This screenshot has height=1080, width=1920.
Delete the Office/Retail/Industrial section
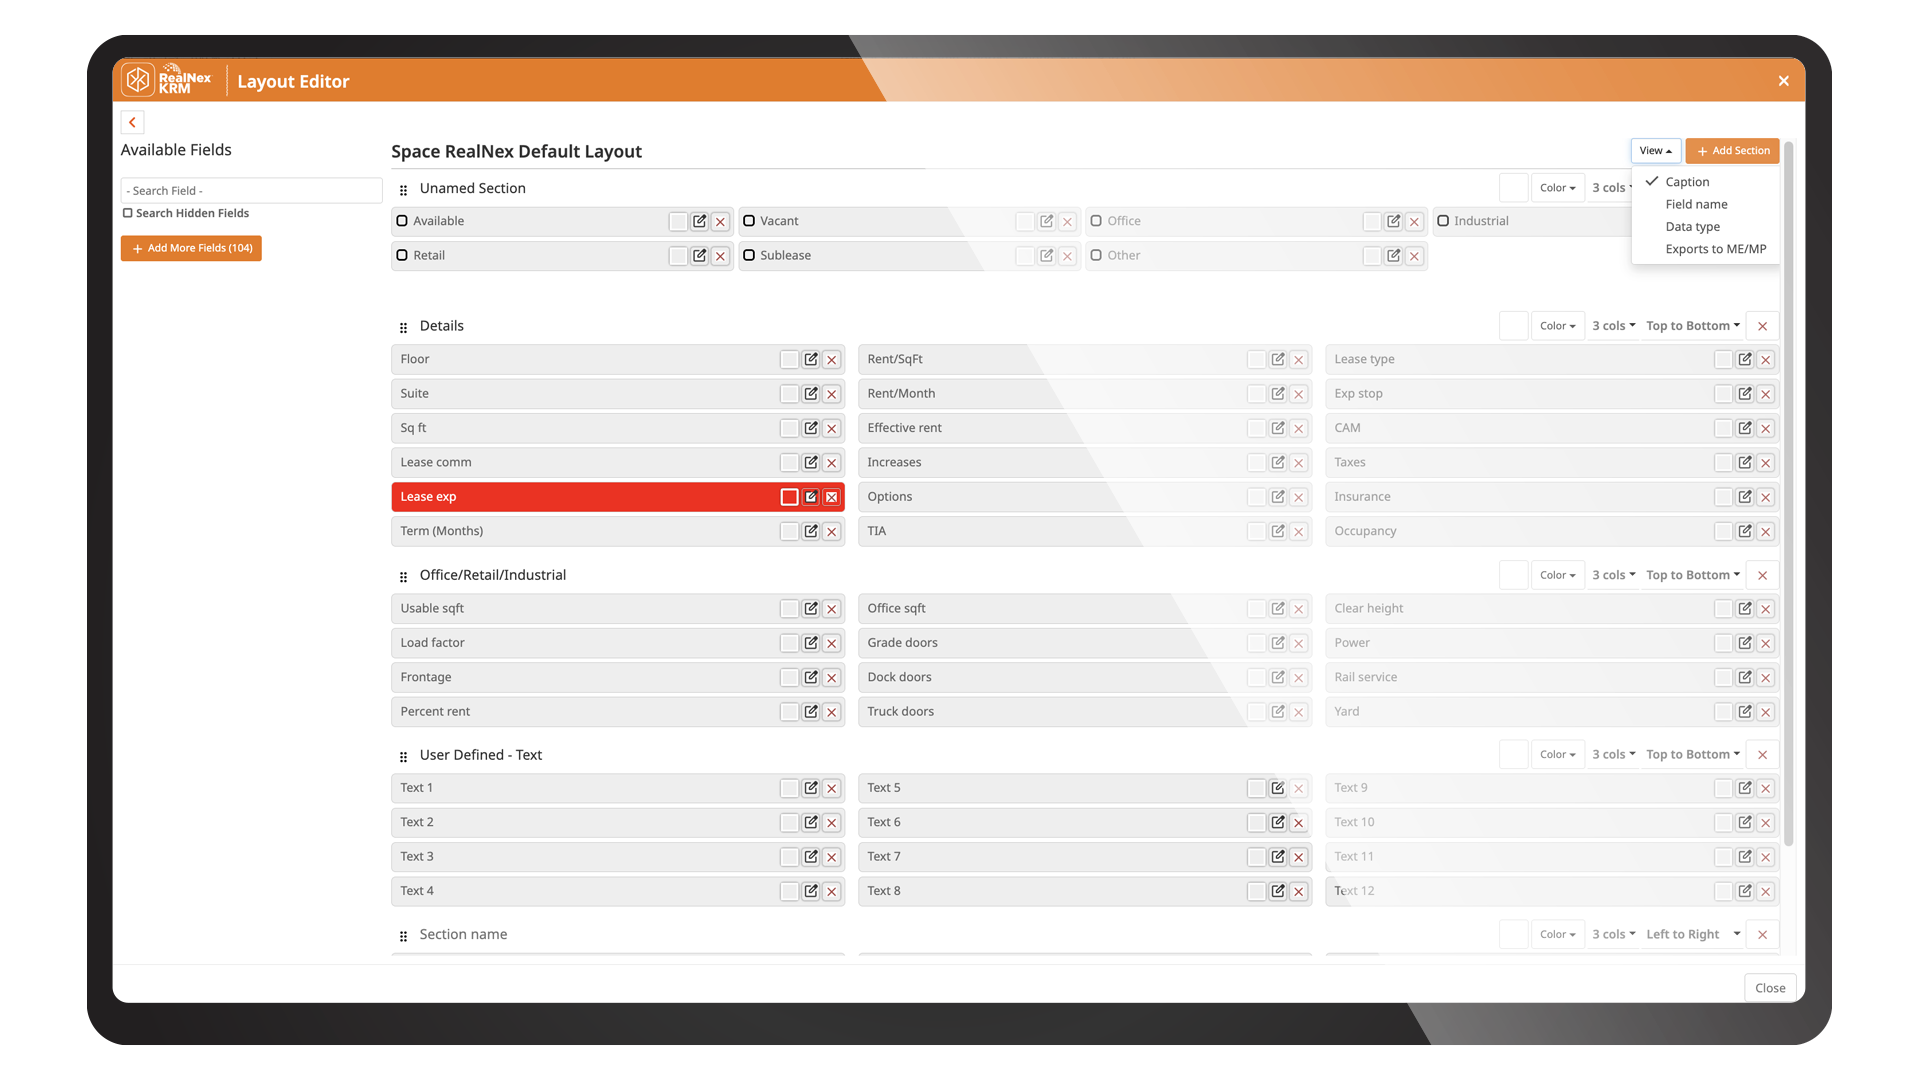pyautogui.click(x=1763, y=575)
